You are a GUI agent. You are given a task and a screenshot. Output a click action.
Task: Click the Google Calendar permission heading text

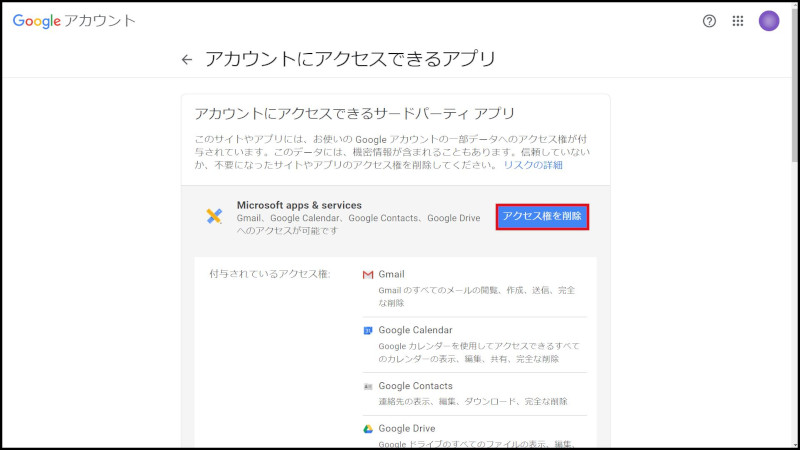[x=415, y=330]
